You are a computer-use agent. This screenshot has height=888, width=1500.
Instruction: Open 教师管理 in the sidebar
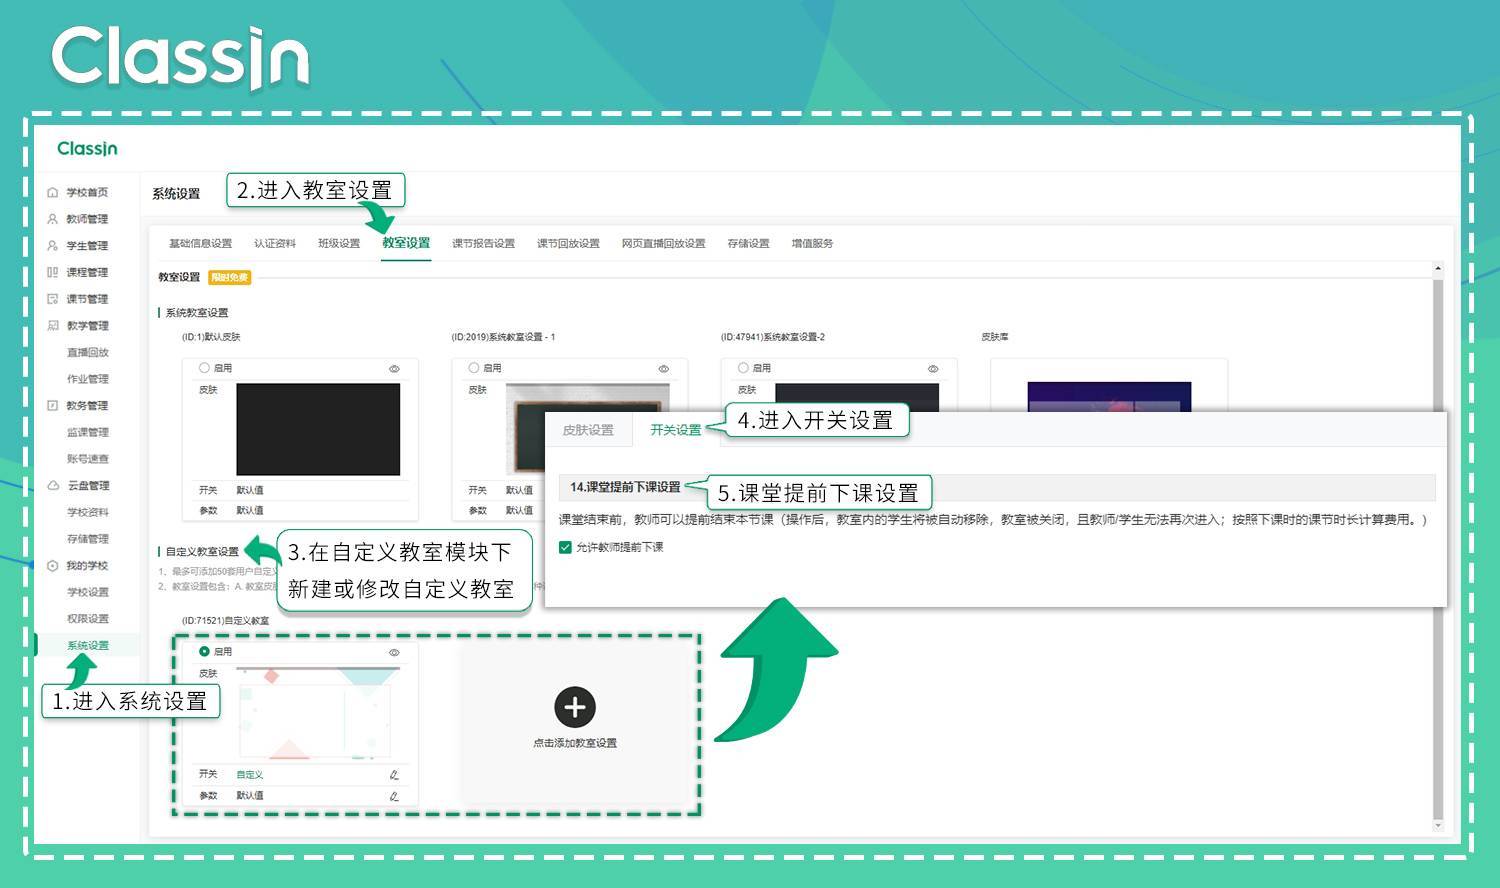point(87,219)
